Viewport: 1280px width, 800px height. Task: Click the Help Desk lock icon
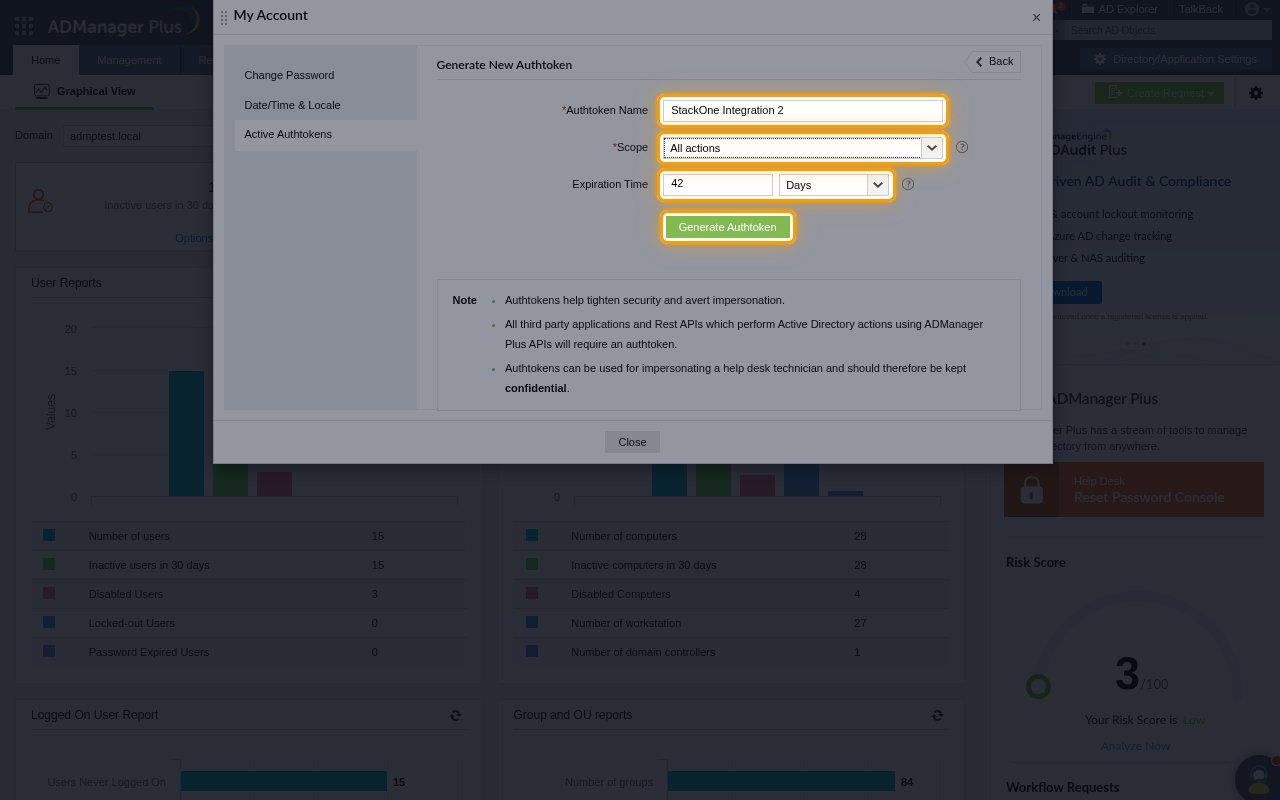point(1031,490)
